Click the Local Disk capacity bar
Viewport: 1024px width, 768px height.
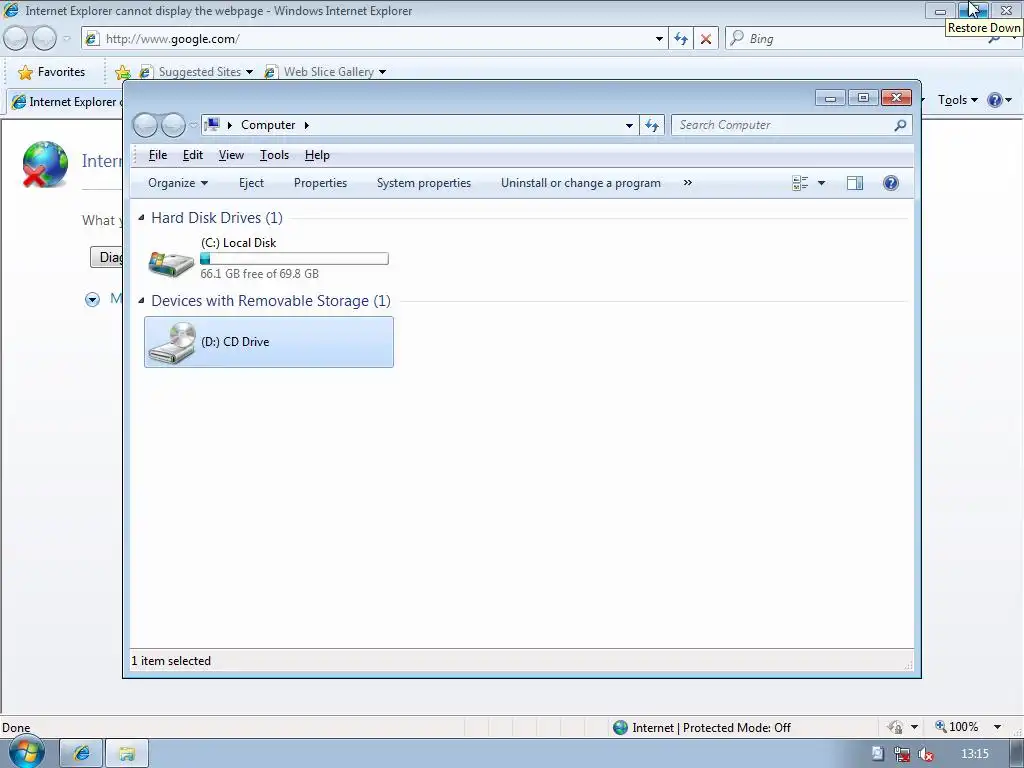pyautogui.click(x=295, y=259)
